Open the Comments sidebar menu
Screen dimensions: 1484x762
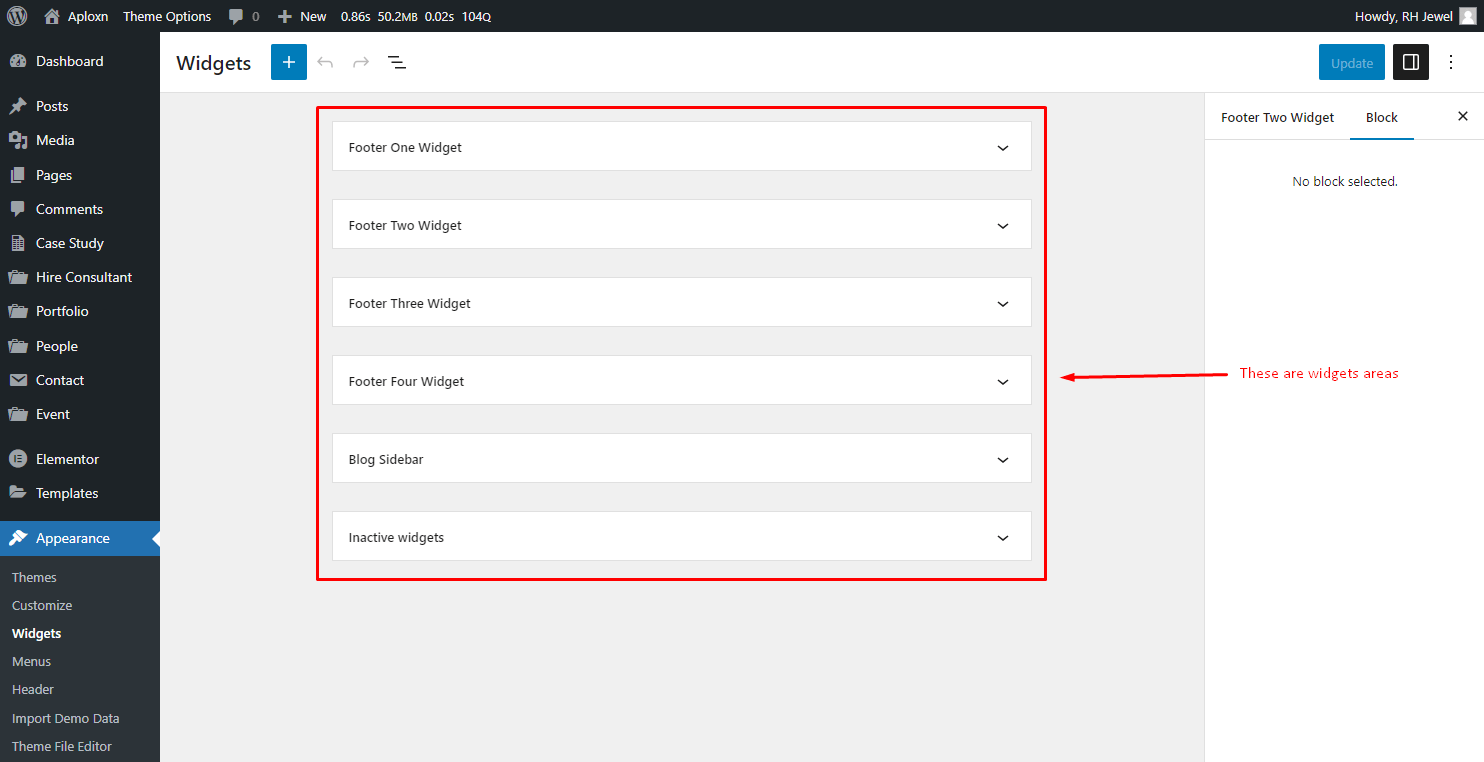point(80,209)
